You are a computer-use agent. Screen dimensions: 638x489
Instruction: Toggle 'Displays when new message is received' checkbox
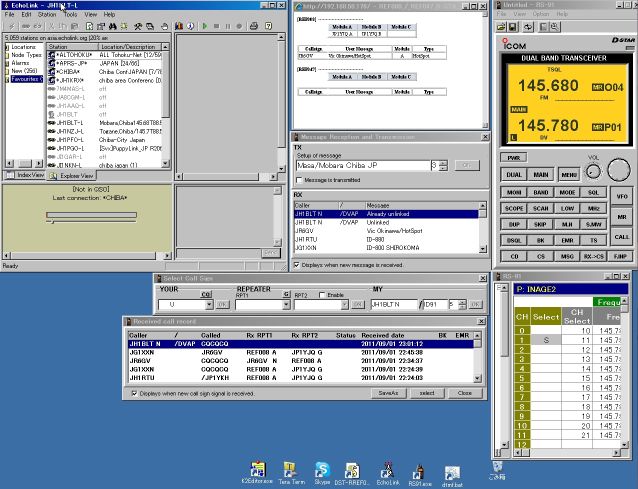point(297,265)
